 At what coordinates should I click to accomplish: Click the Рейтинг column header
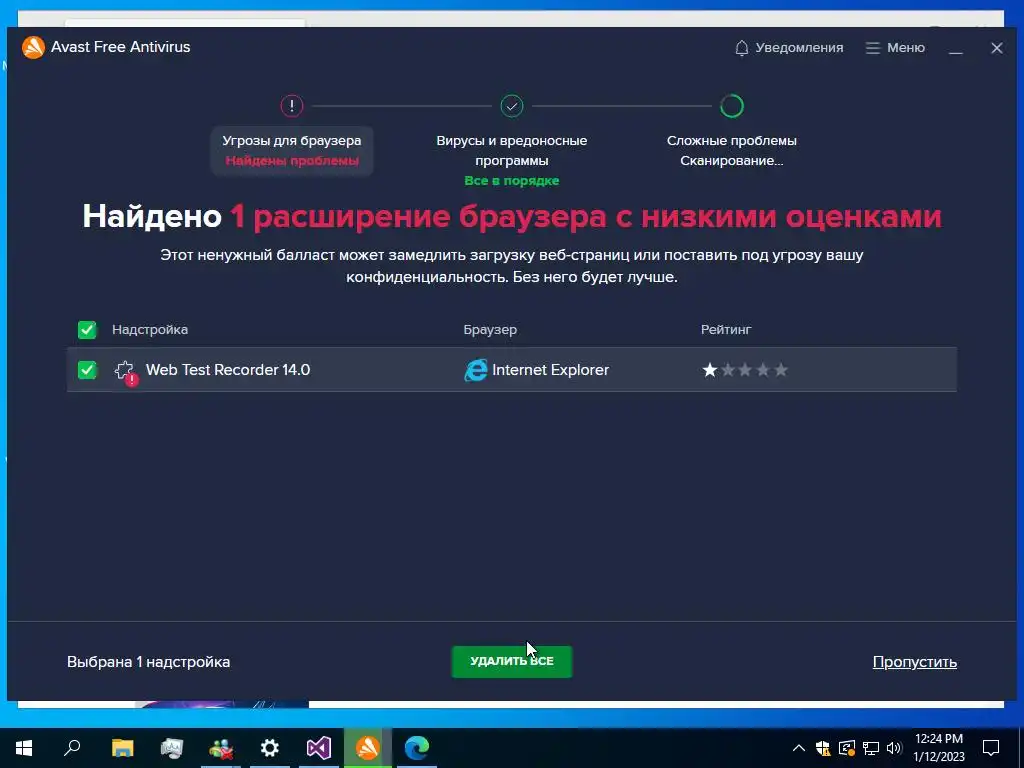click(x=726, y=330)
